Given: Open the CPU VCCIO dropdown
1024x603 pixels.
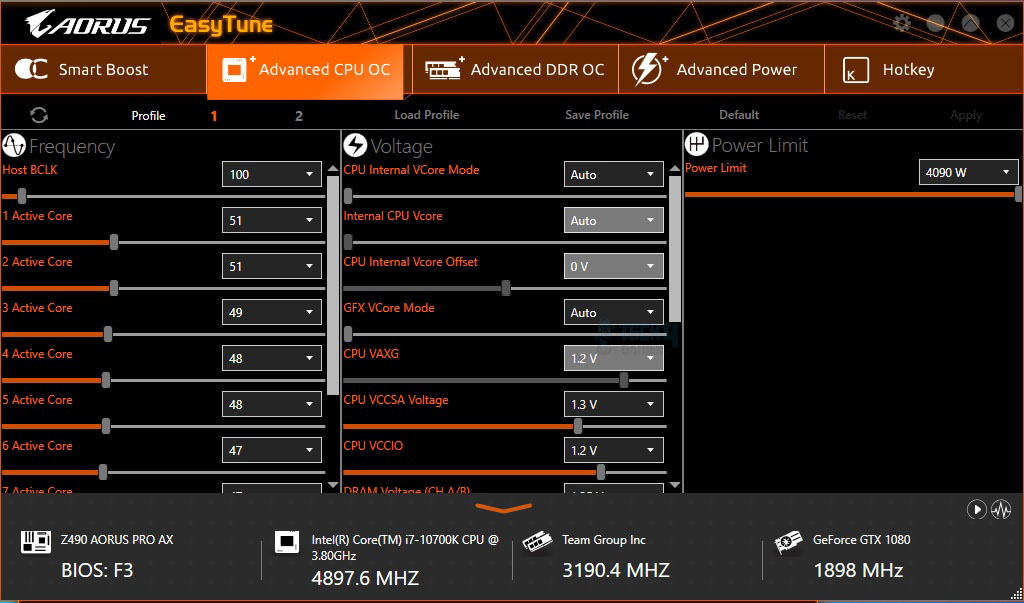Looking at the screenshot, I should [x=613, y=450].
